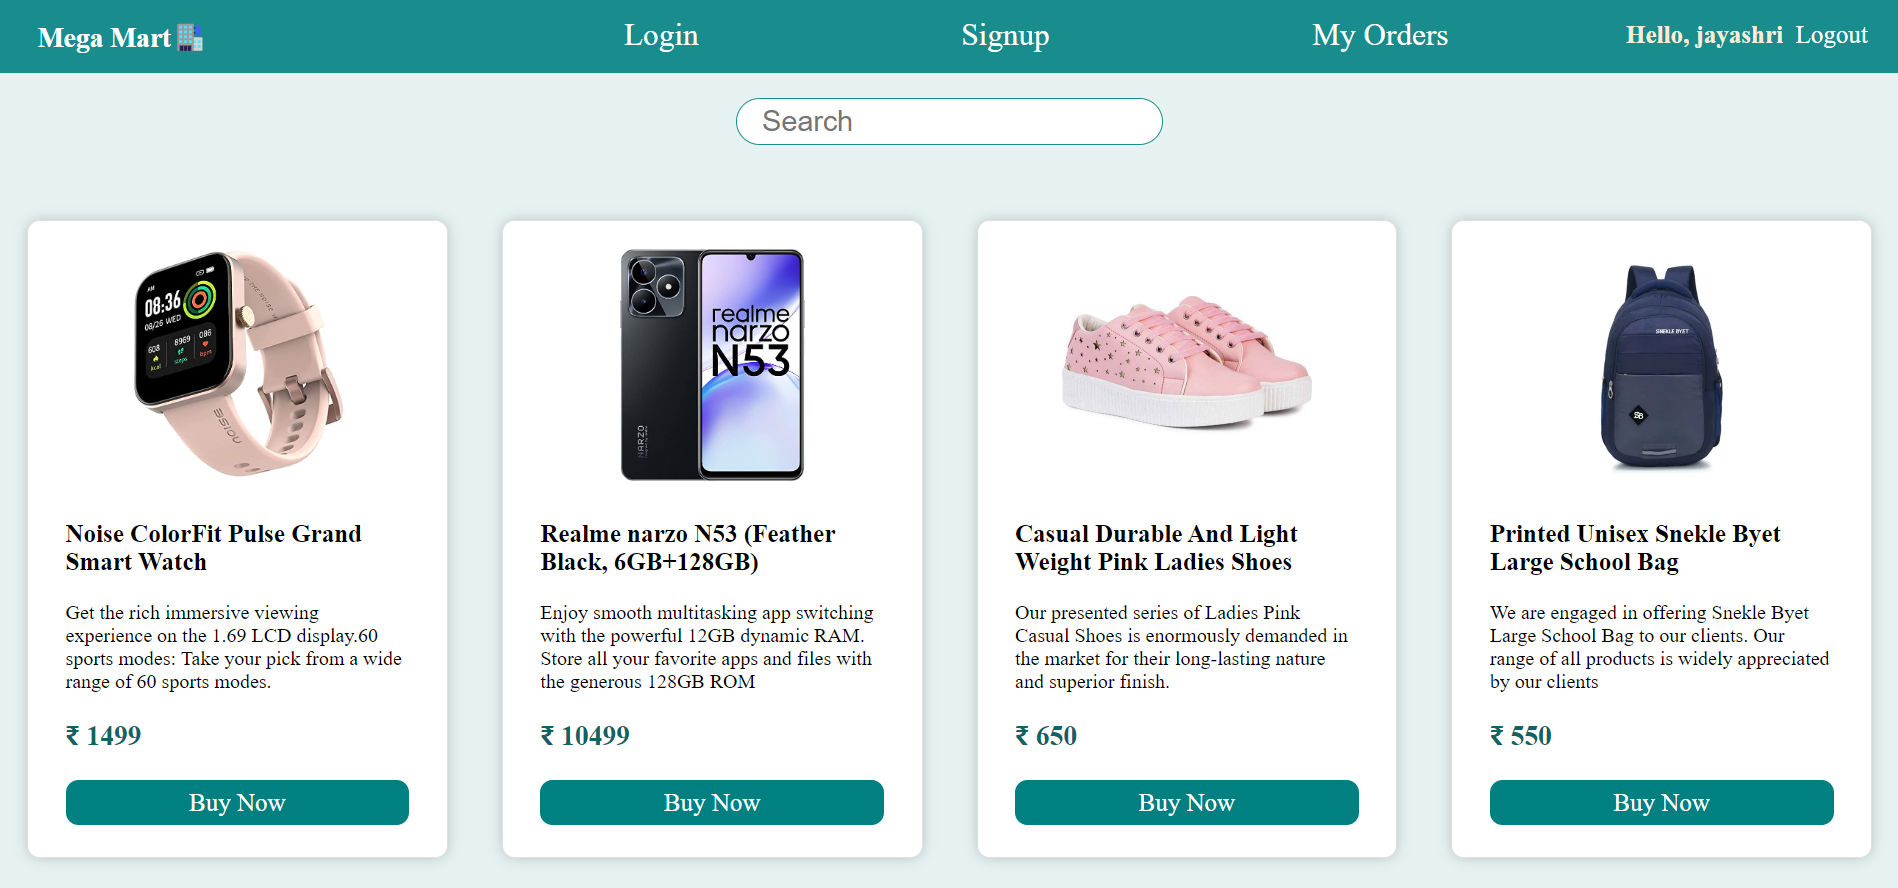This screenshot has height=888, width=1898.
Task: Click the Noise smart watch image
Action: [x=237, y=364]
